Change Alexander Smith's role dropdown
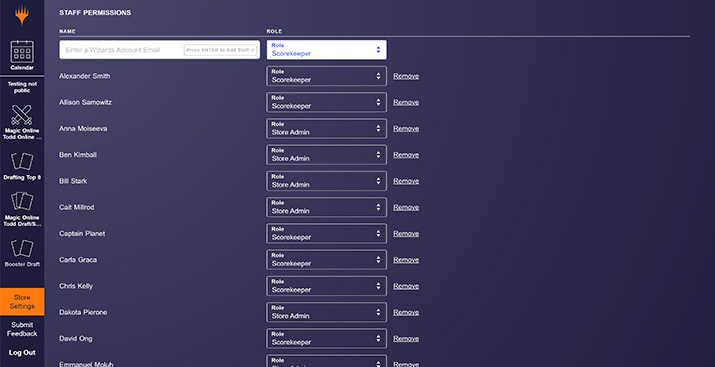715x367 pixels. click(326, 76)
